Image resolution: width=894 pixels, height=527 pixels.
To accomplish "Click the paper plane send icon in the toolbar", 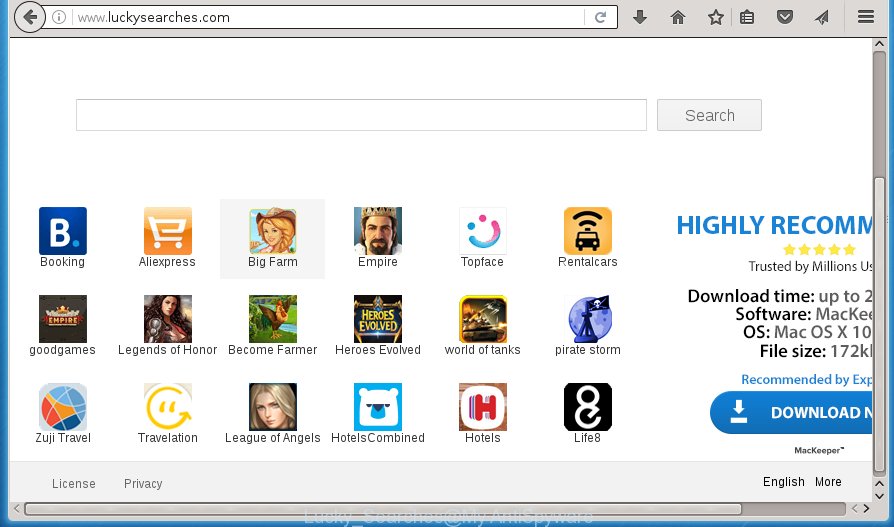I will [822, 17].
